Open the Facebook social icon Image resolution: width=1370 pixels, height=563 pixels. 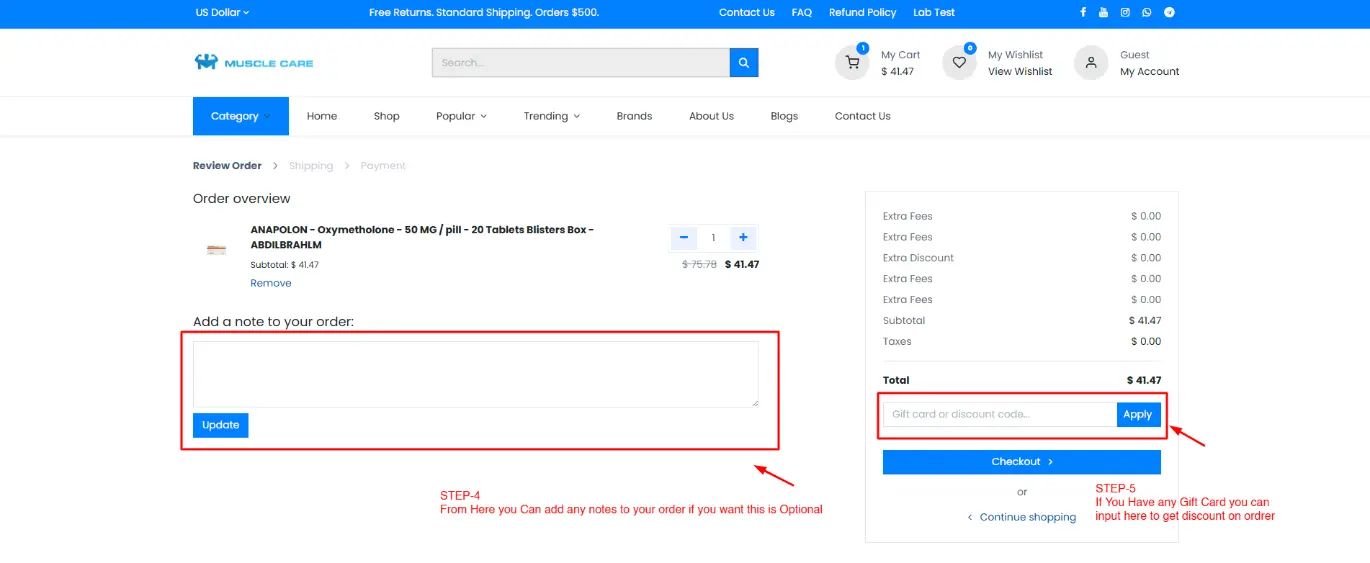1083,13
